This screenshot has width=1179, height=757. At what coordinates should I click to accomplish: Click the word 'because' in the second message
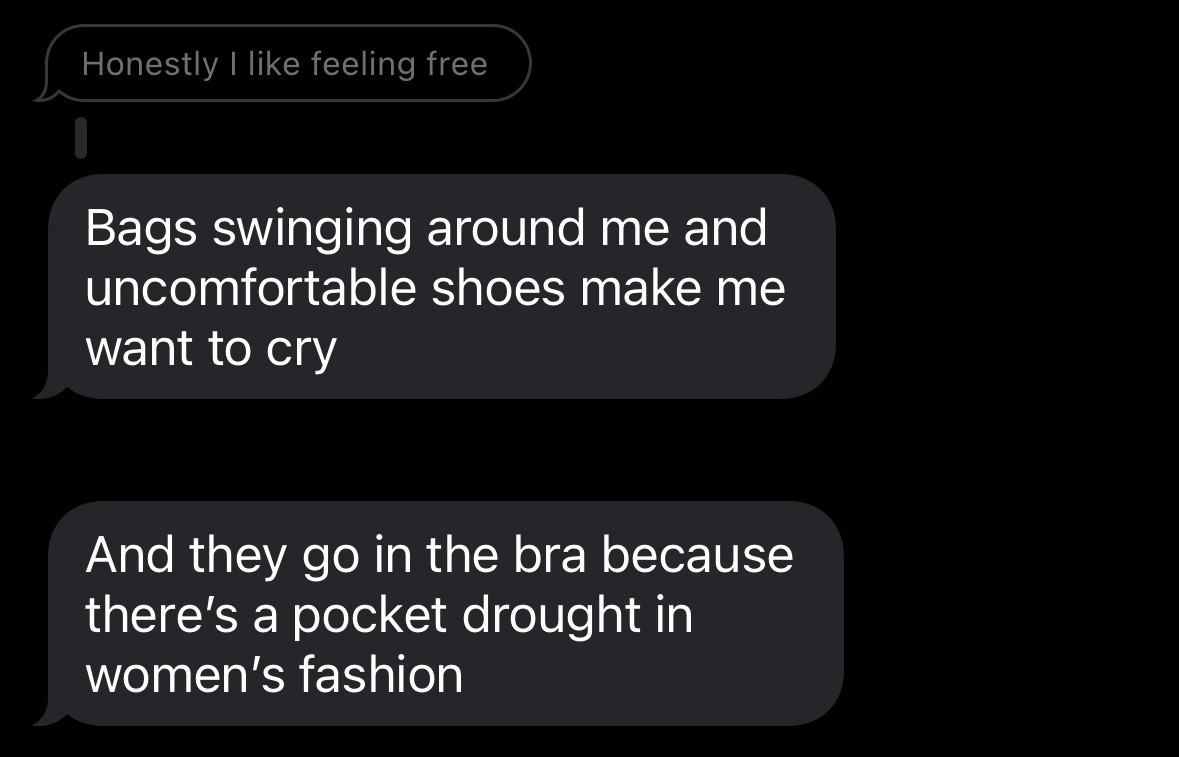(x=697, y=555)
